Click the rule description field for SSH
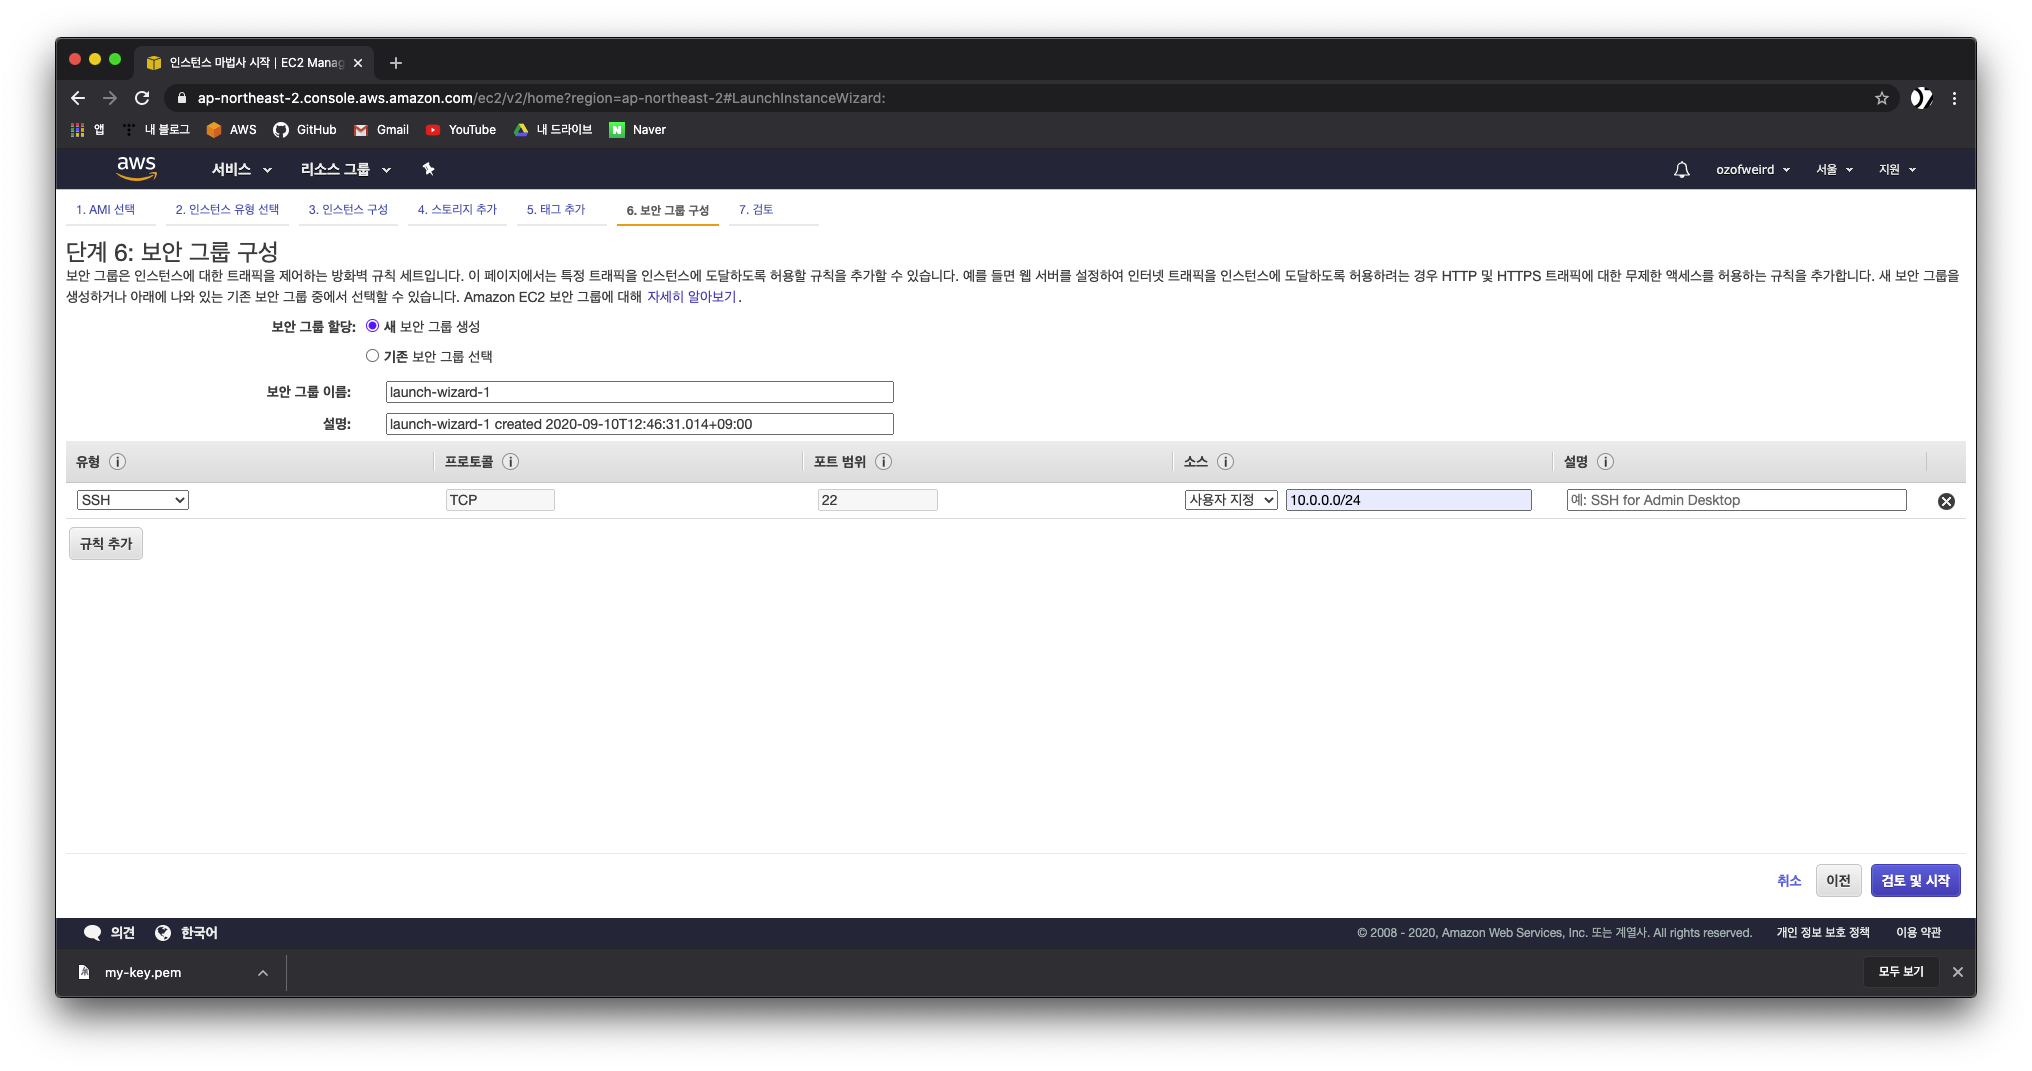Image resolution: width=2032 pixels, height=1071 pixels. [x=1736, y=500]
